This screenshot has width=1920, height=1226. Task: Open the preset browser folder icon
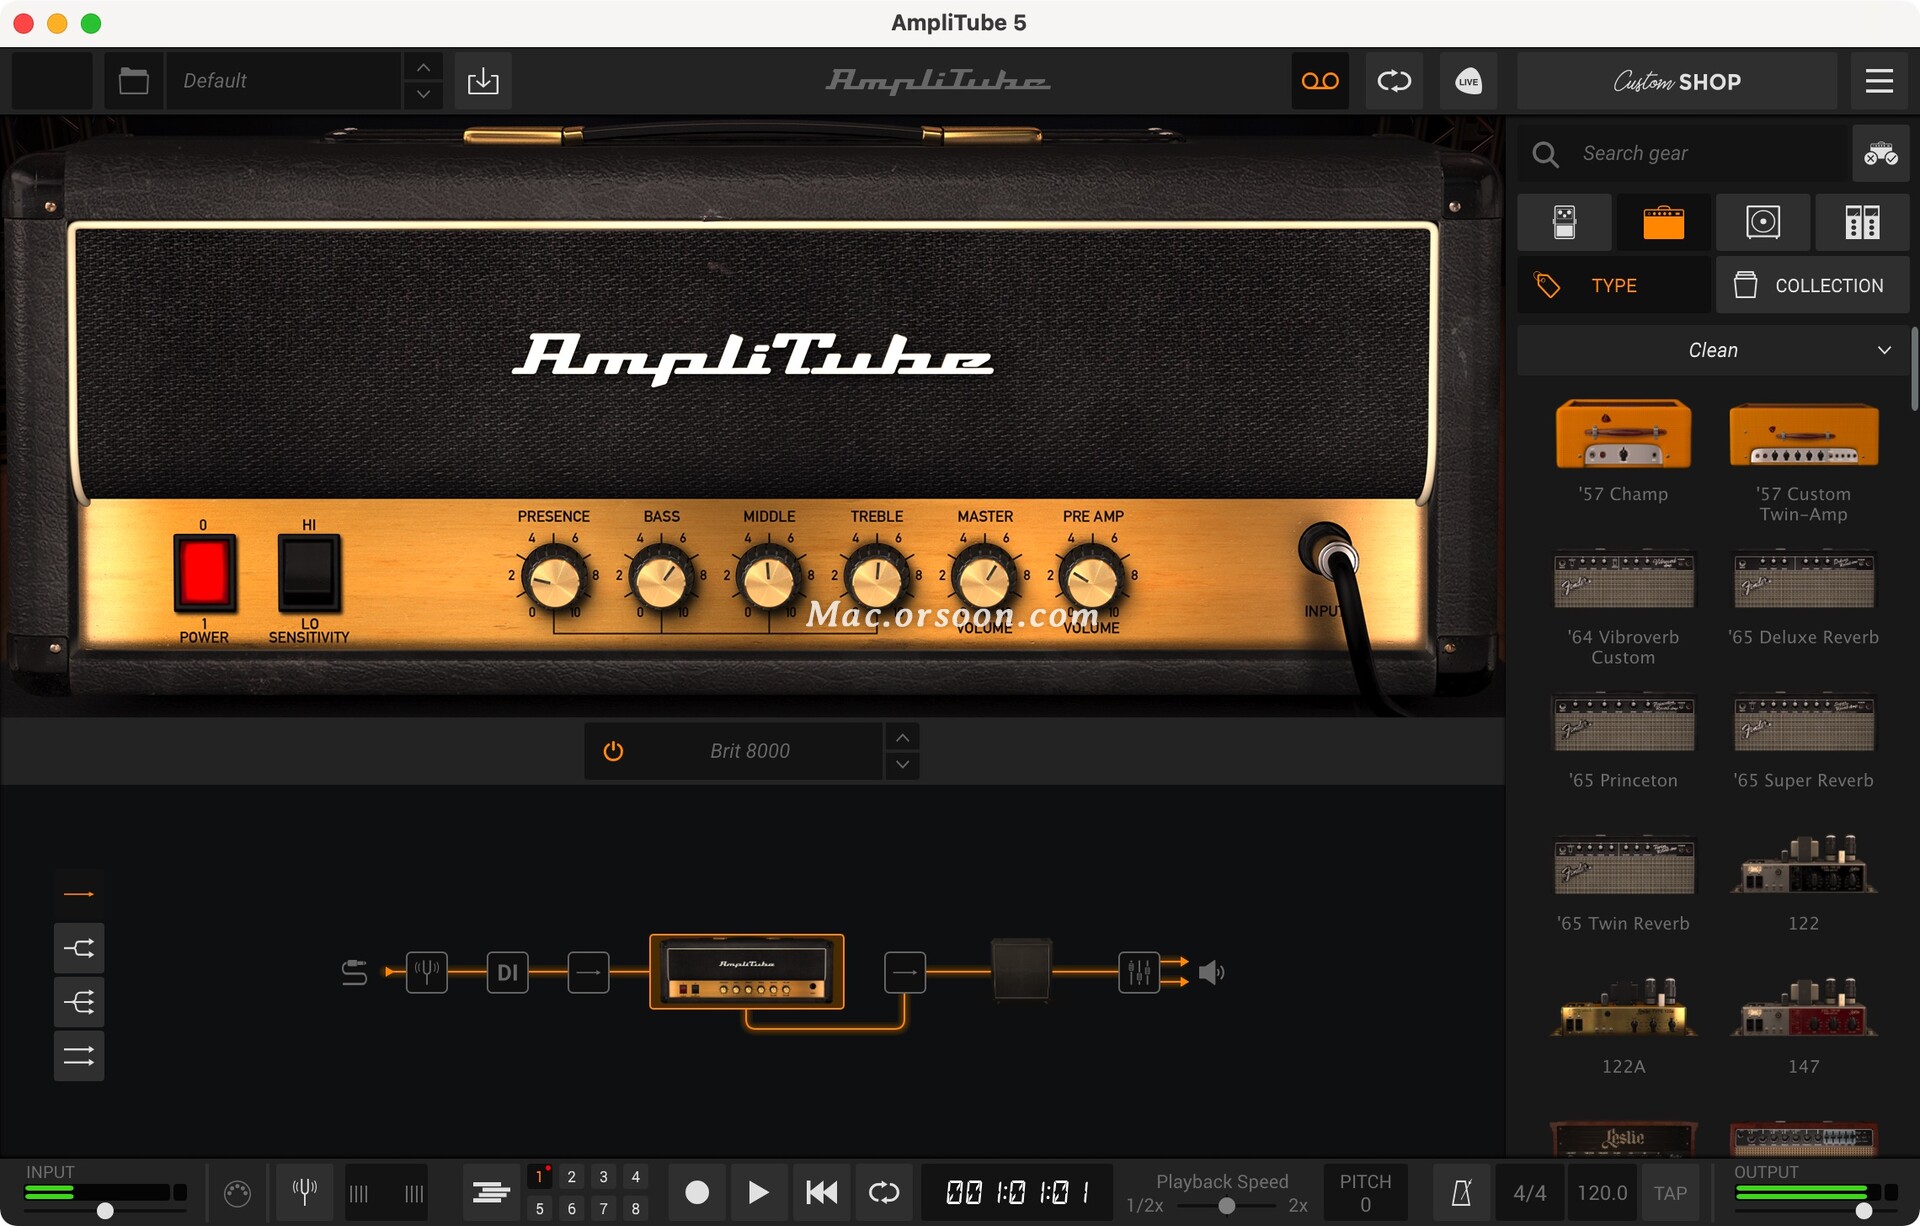[x=133, y=81]
